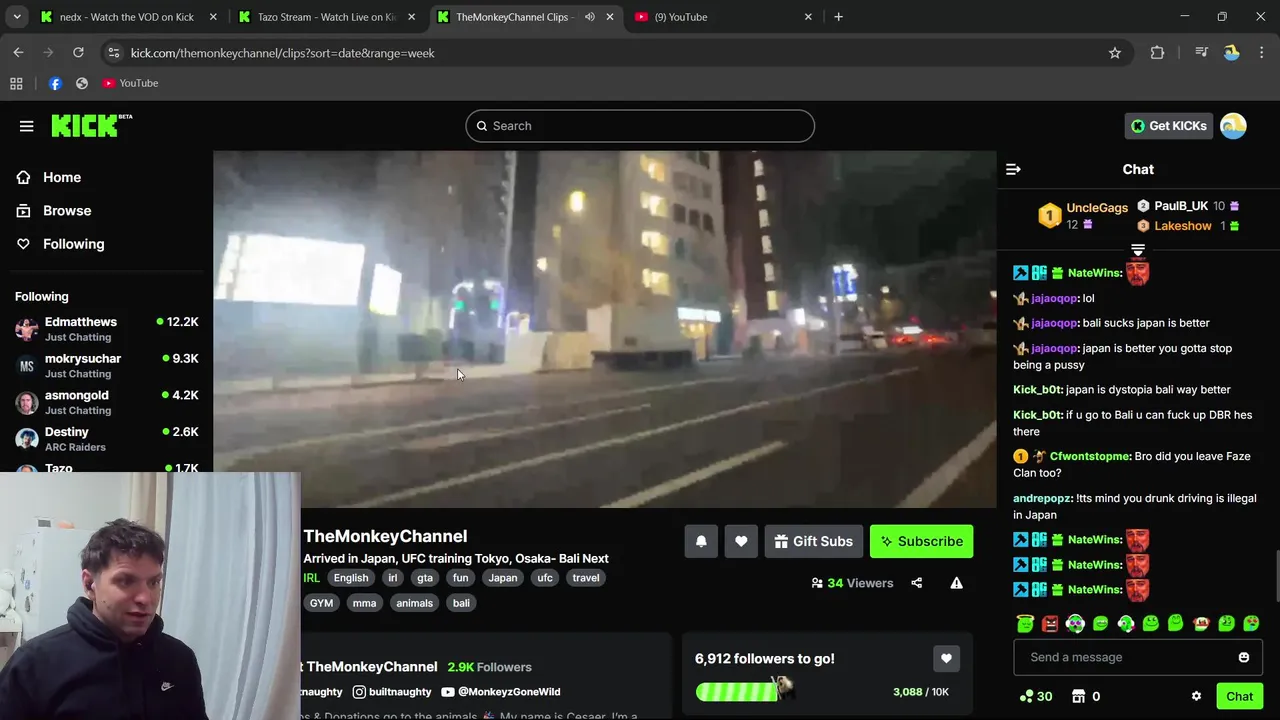Viewport: 1280px width, 720px height.
Task: Insert the angel halo quick emote
Action: (x=1025, y=623)
